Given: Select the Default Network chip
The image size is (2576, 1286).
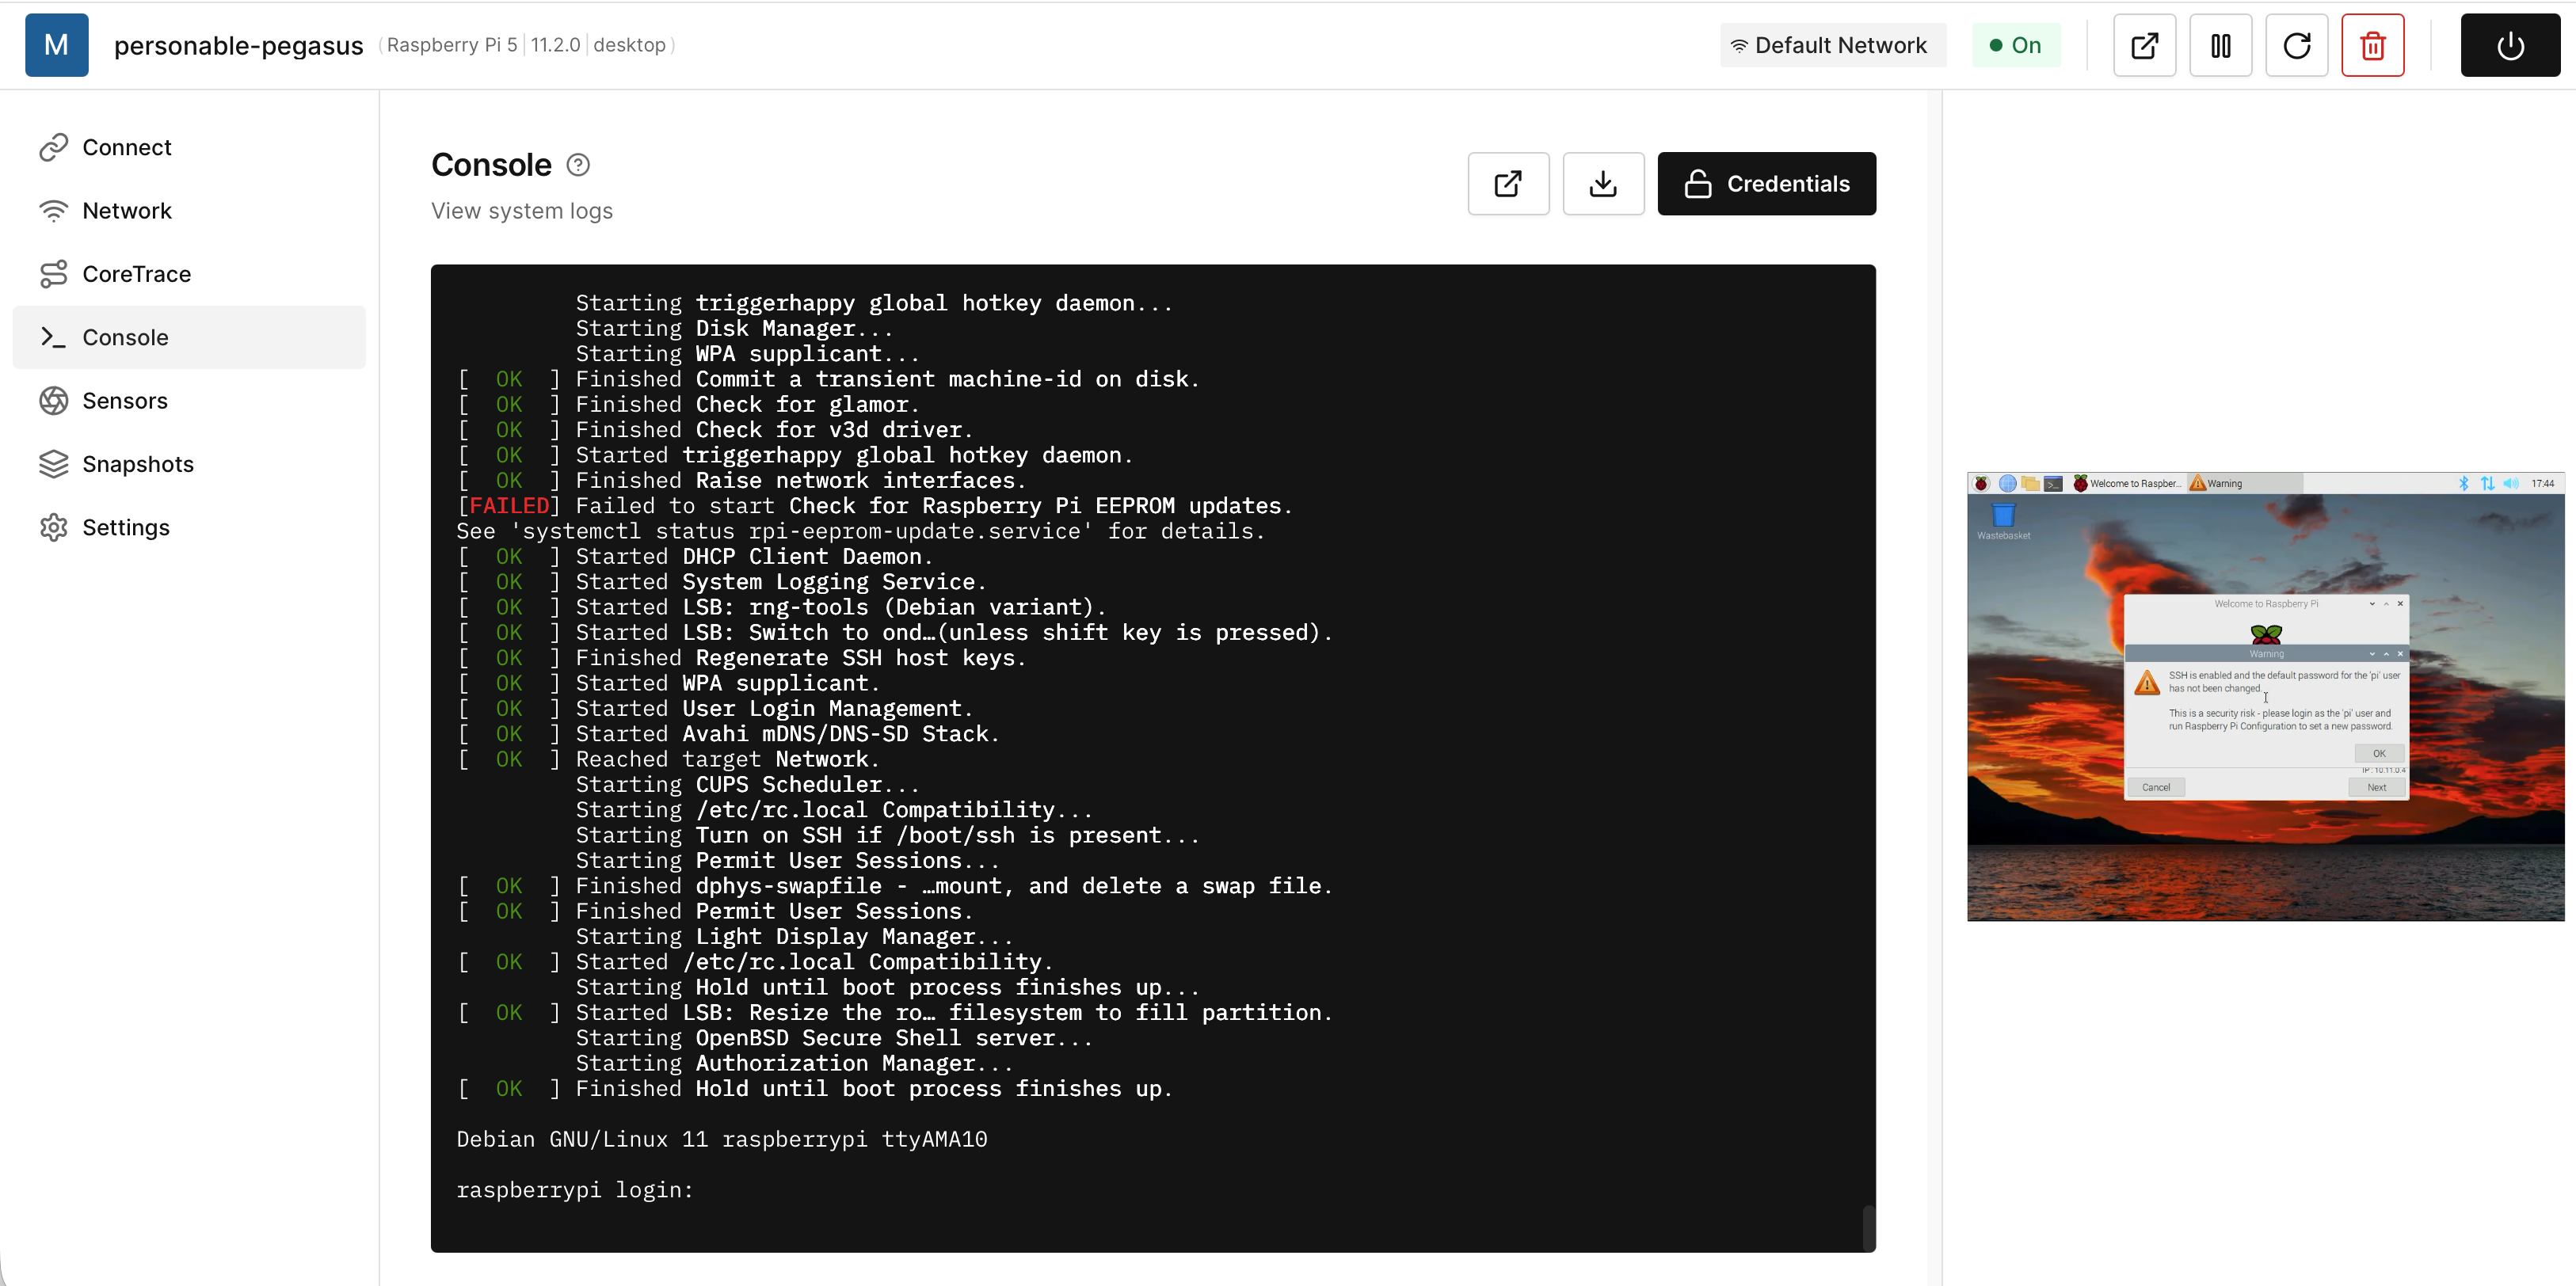Looking at the screenshot, I should [x=1832, y=45].
